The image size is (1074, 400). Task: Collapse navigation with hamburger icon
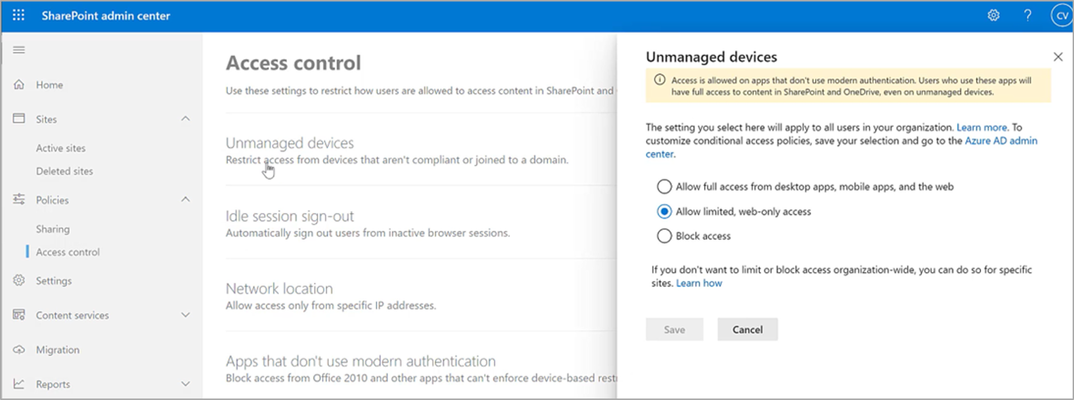pos(19,50)
